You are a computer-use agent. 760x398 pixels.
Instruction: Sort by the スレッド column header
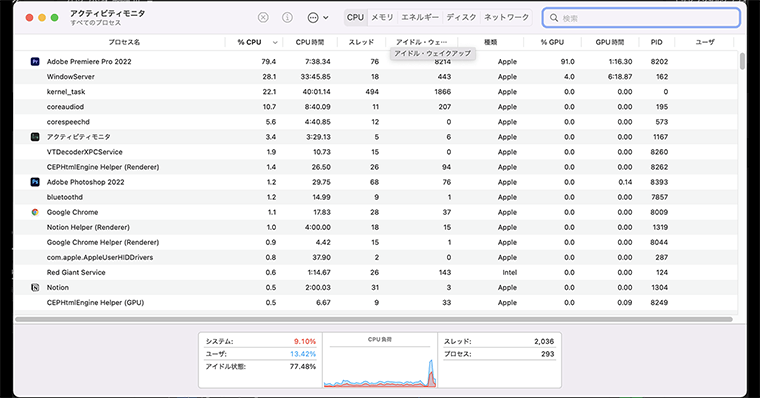(x=362, y=42)
